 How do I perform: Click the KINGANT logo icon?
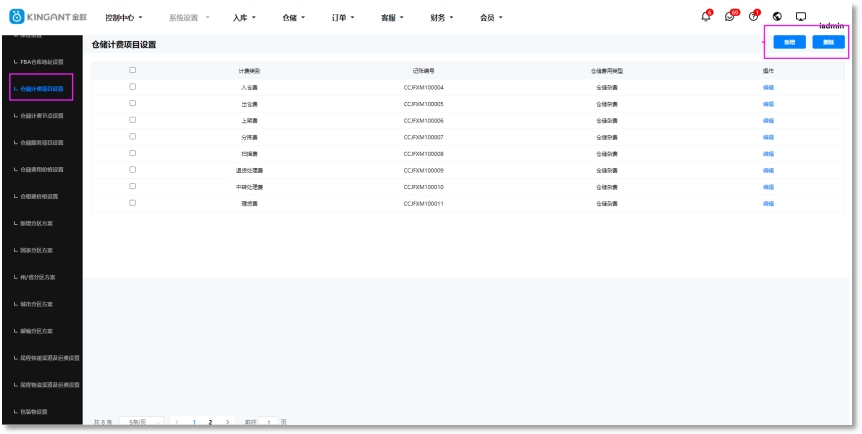16,17
